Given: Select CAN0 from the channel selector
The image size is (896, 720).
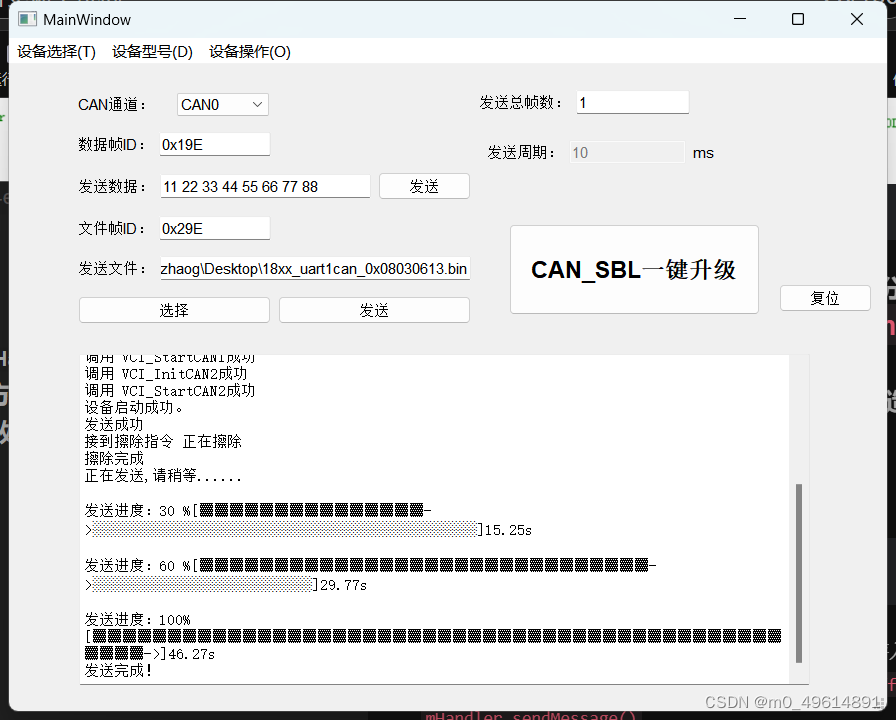Looking at the screenshot, I should tap(210, 104).
